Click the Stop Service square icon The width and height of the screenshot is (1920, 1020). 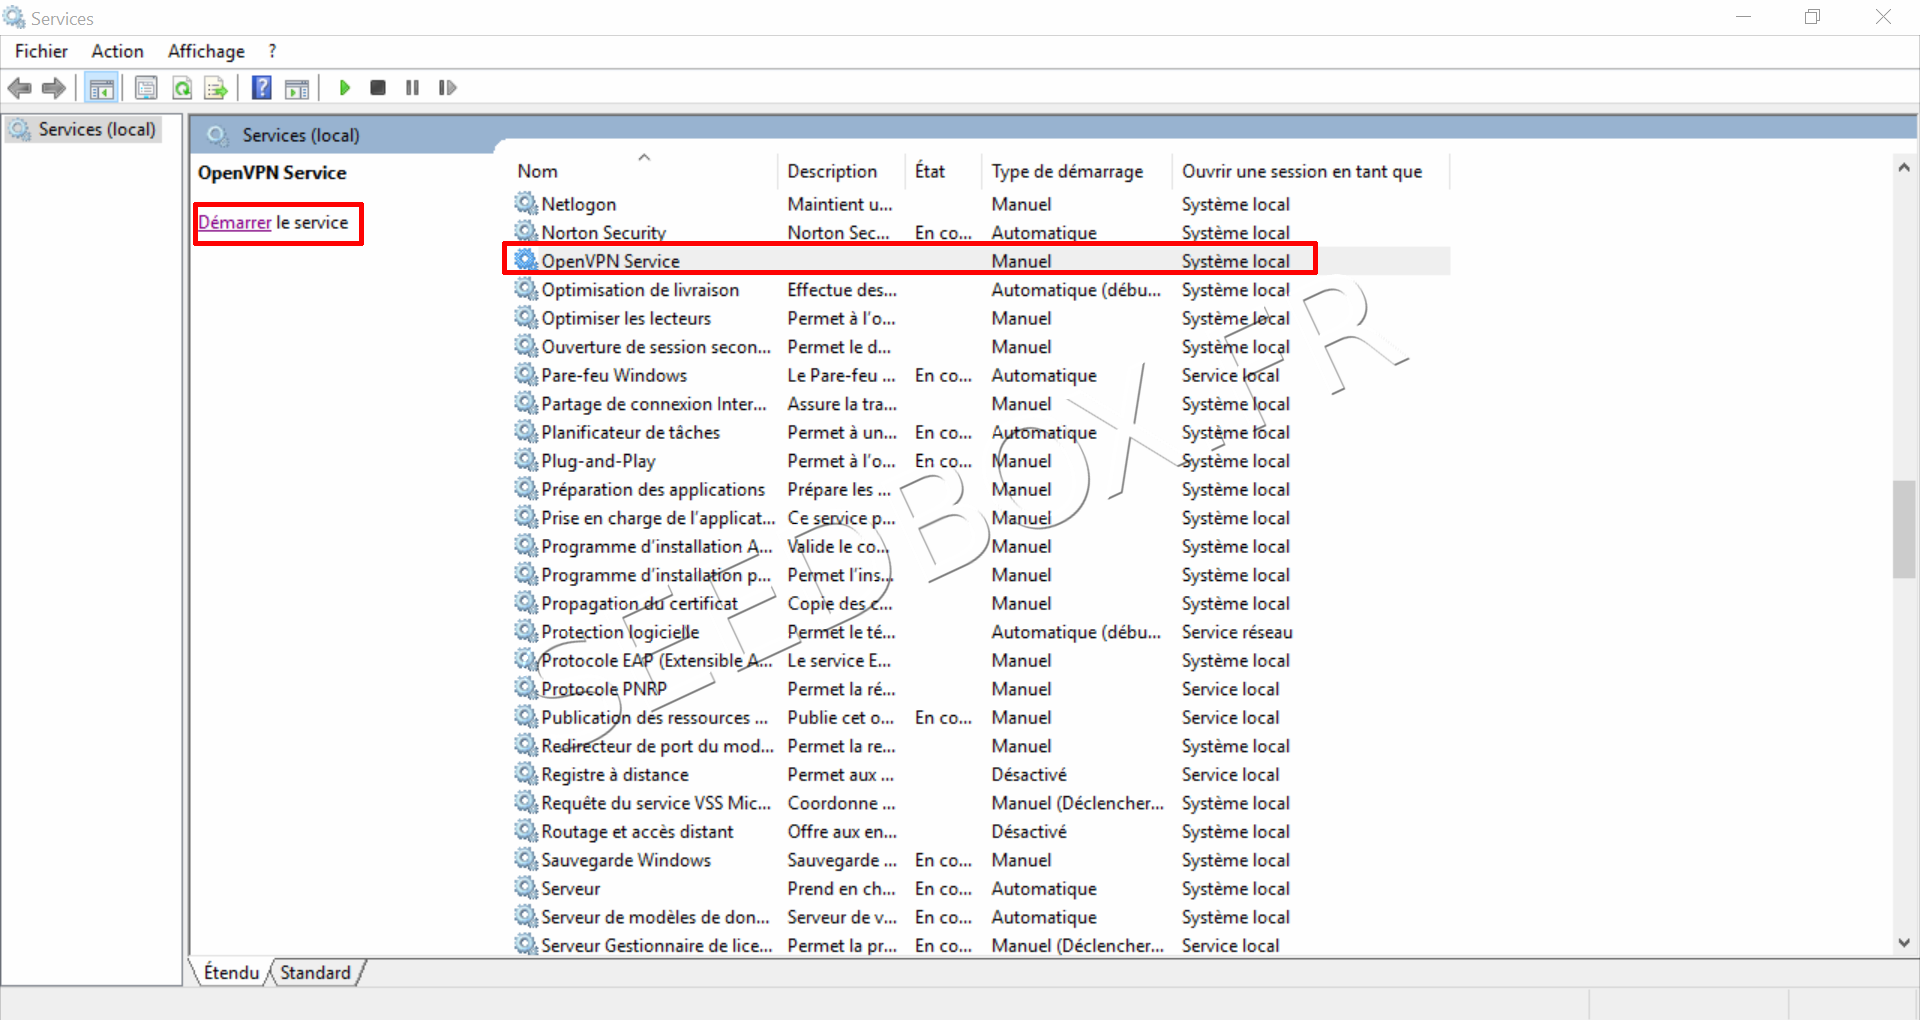378,88
